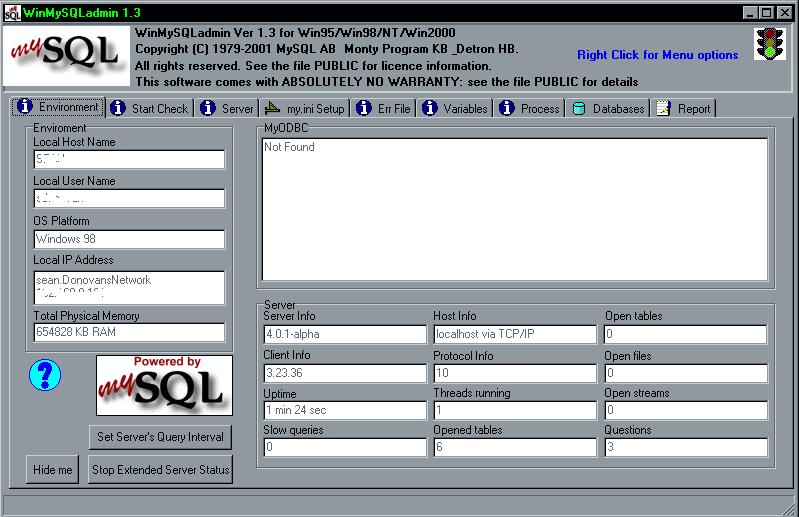Click the Slow queries field

(345, 447)
